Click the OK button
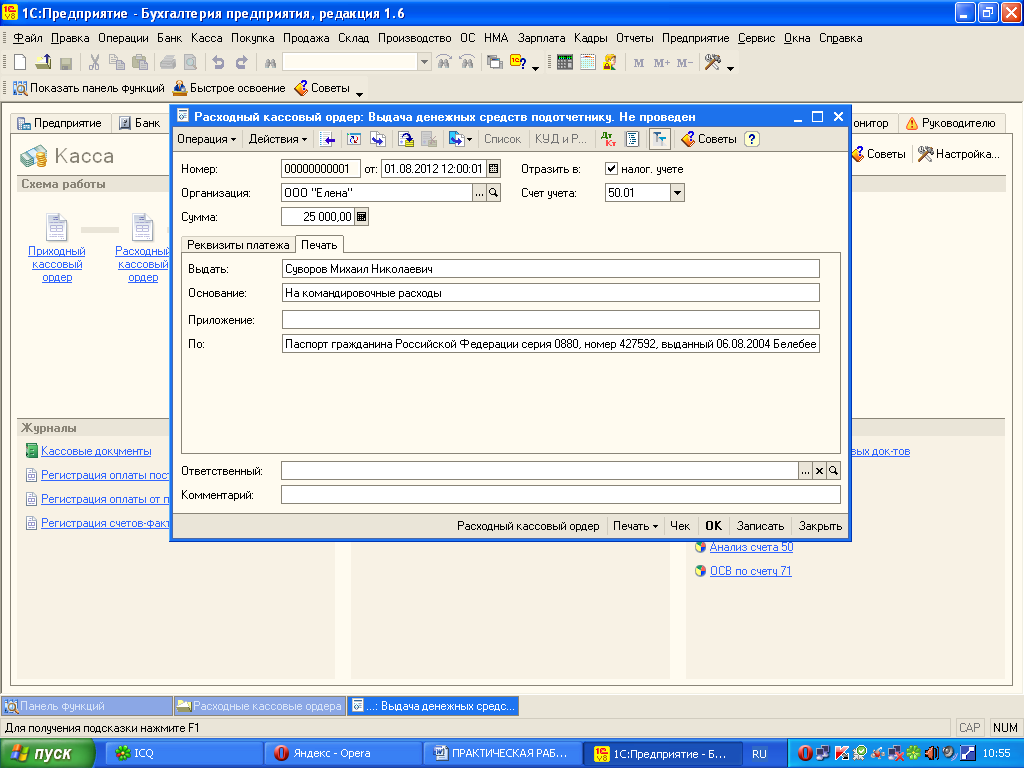This screenshot has width=1024, height=768. tap(713, 526)
